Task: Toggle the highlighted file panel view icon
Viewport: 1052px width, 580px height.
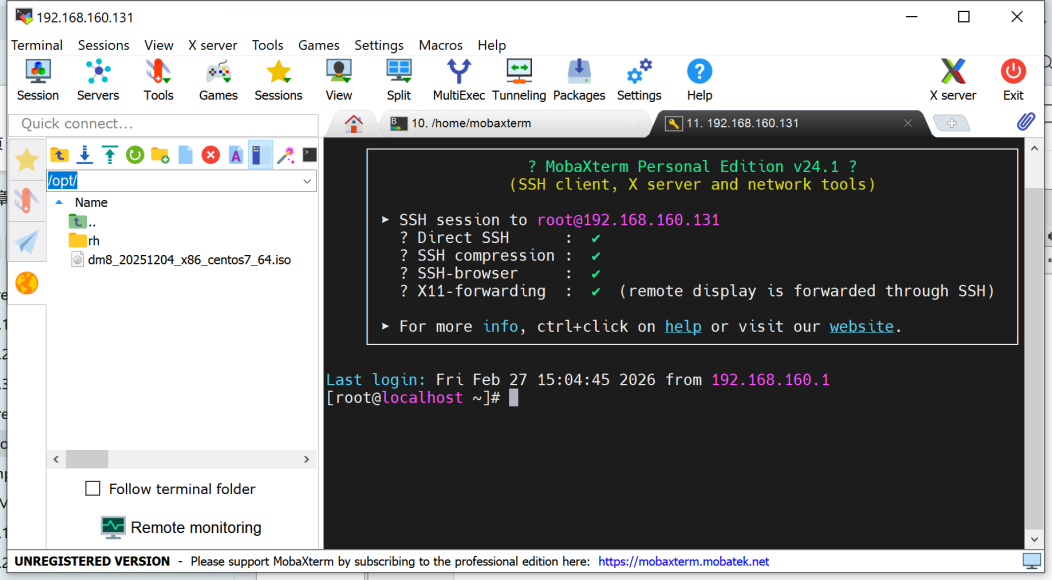Action: [x=260, y=155]
